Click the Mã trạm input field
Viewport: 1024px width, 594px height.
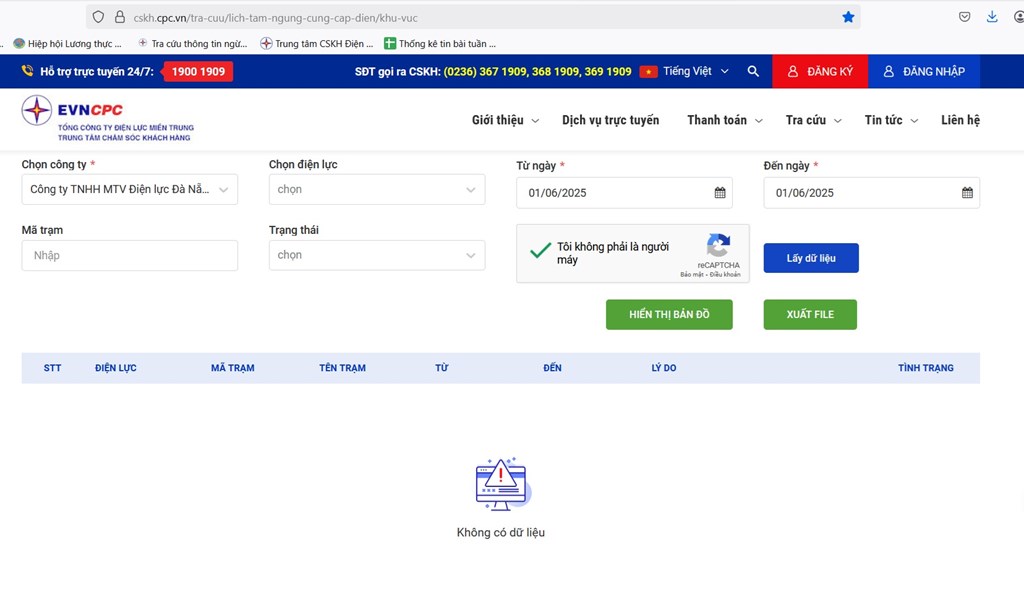pyautogui.click(x=129, y=255)
